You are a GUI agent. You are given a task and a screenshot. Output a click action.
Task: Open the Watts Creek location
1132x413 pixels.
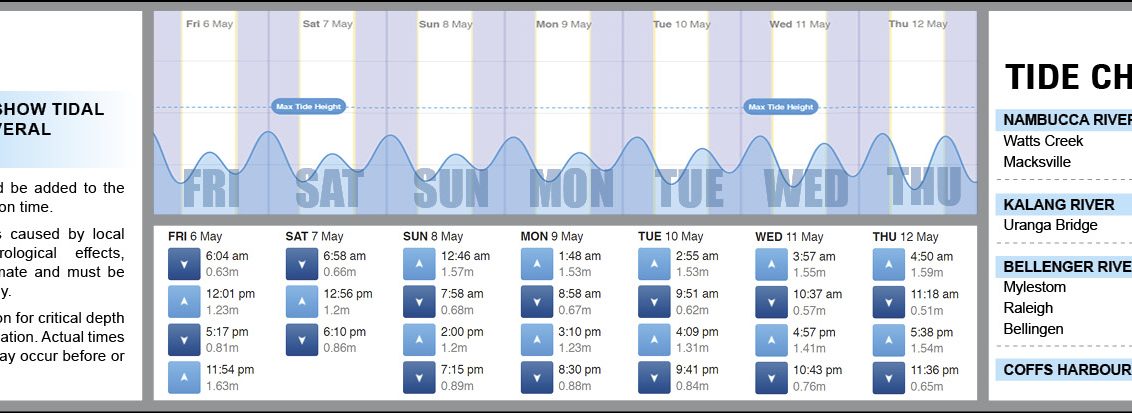[x=1043, y=141]
